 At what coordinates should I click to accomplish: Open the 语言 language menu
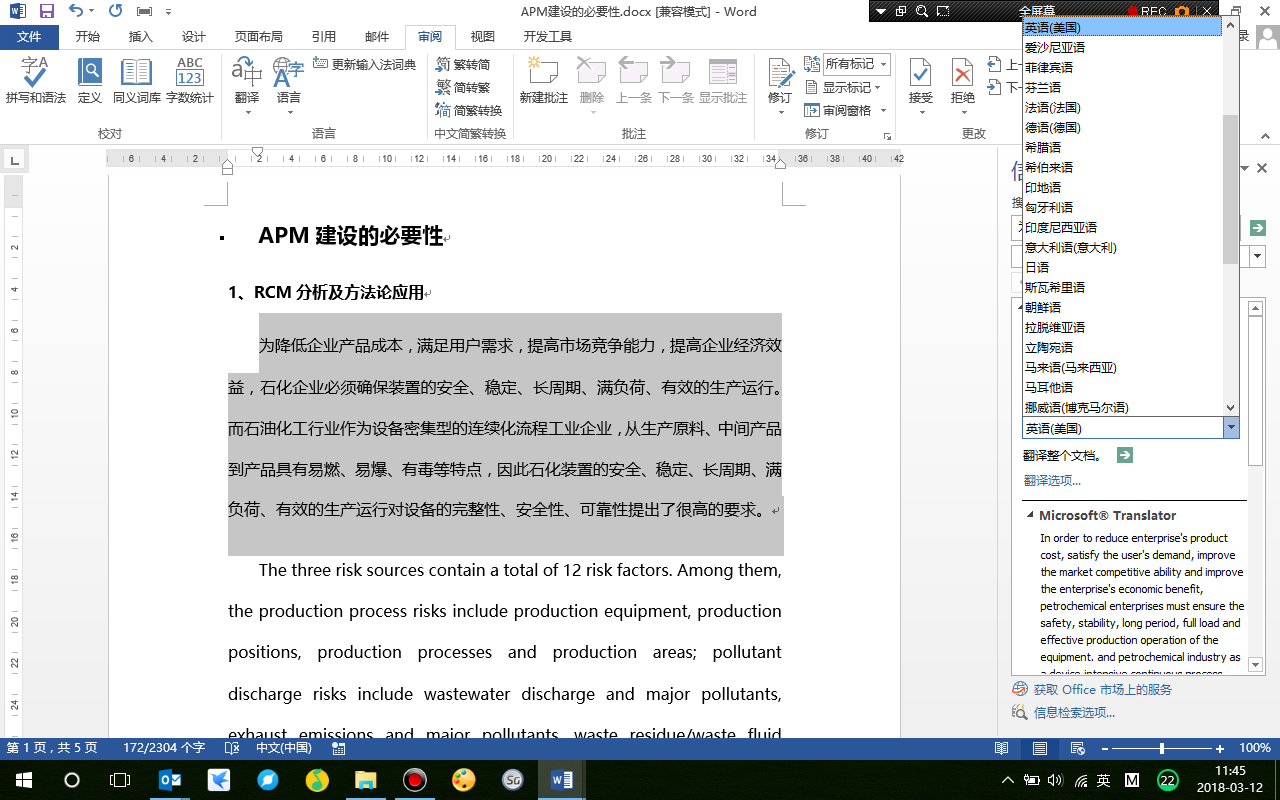tap(289, 84)
